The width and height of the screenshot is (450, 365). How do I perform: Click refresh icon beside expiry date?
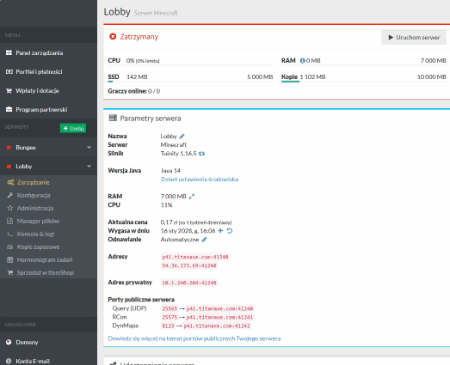point(230,231)
